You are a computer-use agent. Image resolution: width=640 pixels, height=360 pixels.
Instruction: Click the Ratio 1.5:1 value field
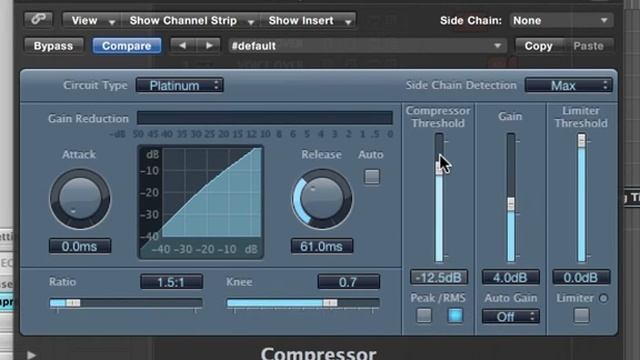(x=171, y=282)
